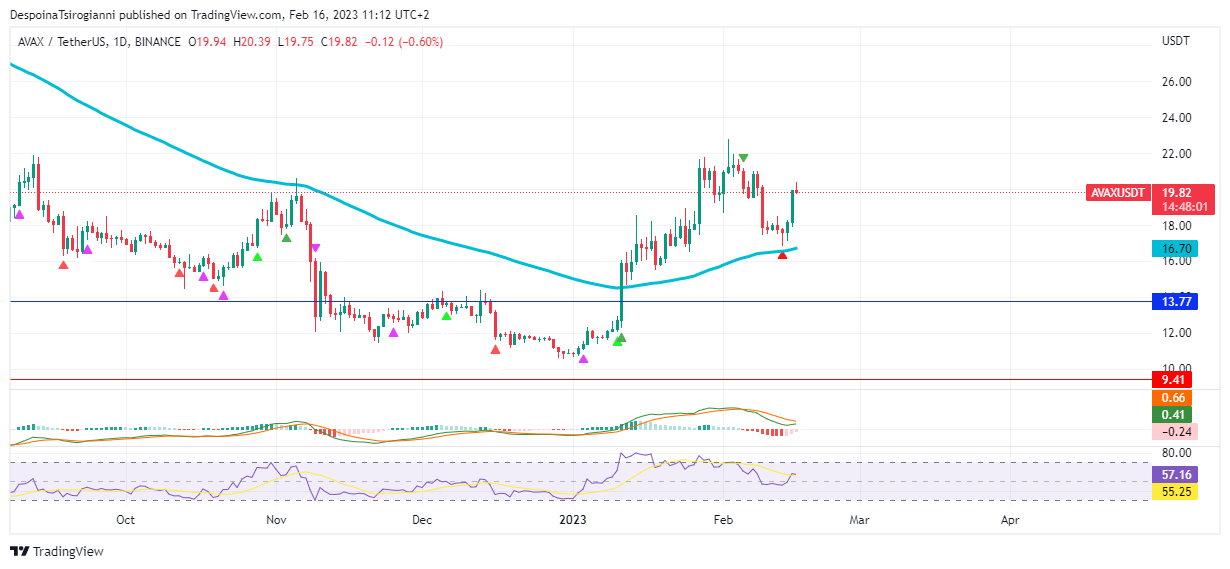Click the TradingView logo in the bottom corner
Viewport: 1230px width, 569px height.
57,551
